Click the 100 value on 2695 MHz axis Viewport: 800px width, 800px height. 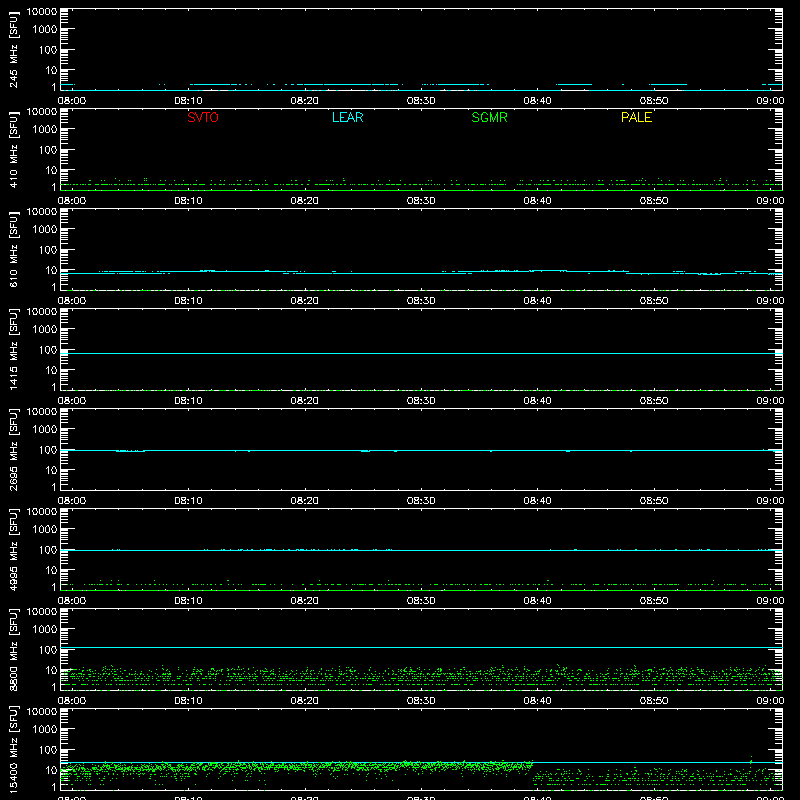pyautogui.click(x=48, y=450)
